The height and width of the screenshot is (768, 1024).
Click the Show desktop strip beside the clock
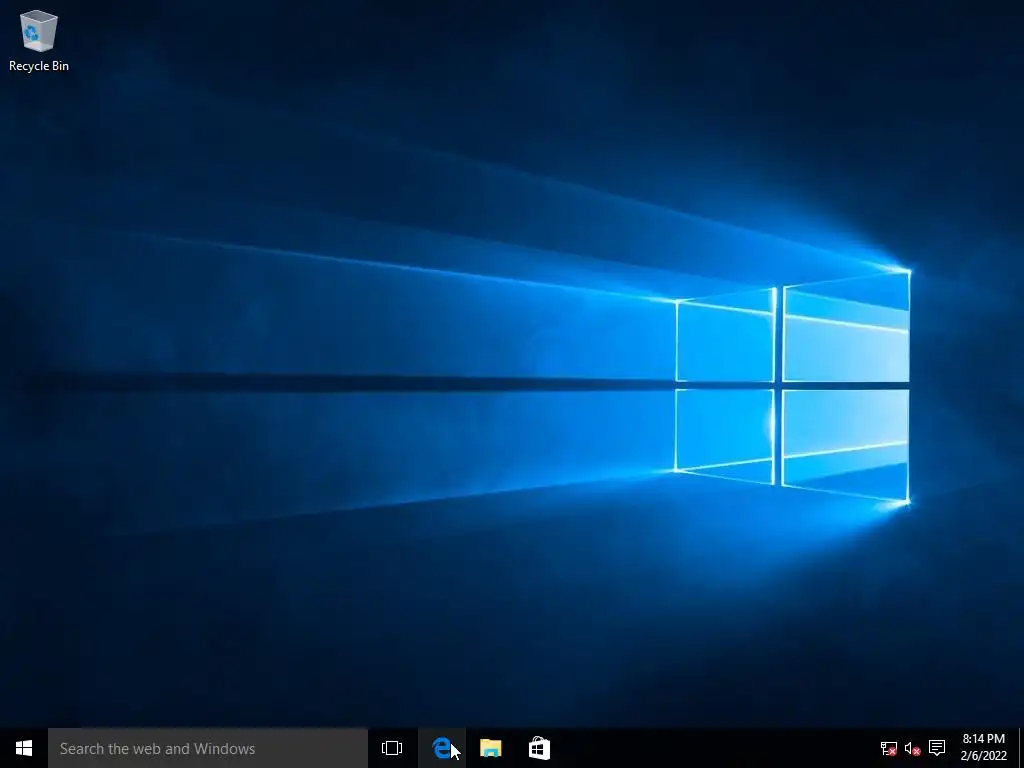(1021, 748)
